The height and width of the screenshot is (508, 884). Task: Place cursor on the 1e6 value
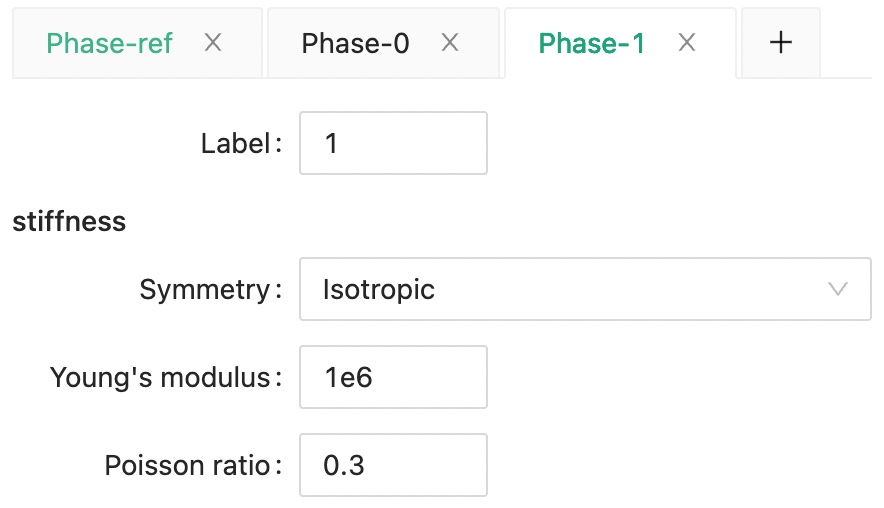point(348,377)
